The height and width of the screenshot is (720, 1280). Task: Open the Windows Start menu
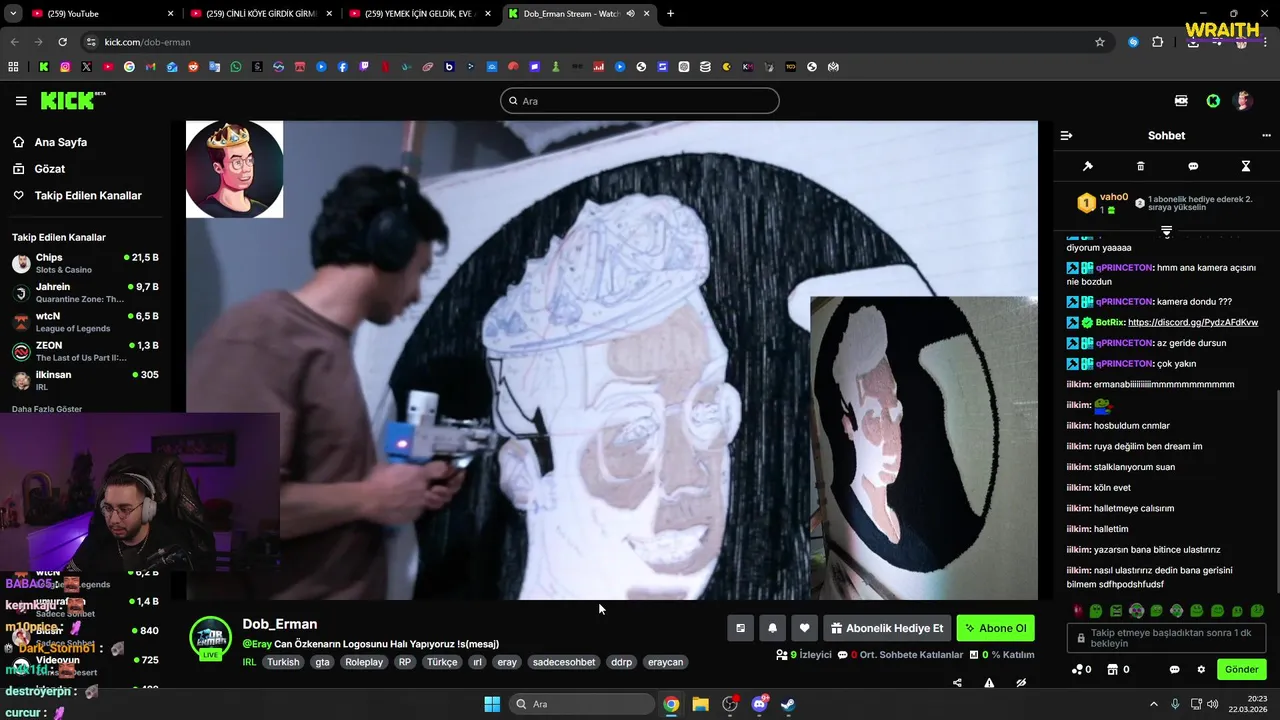click(492, 704)
